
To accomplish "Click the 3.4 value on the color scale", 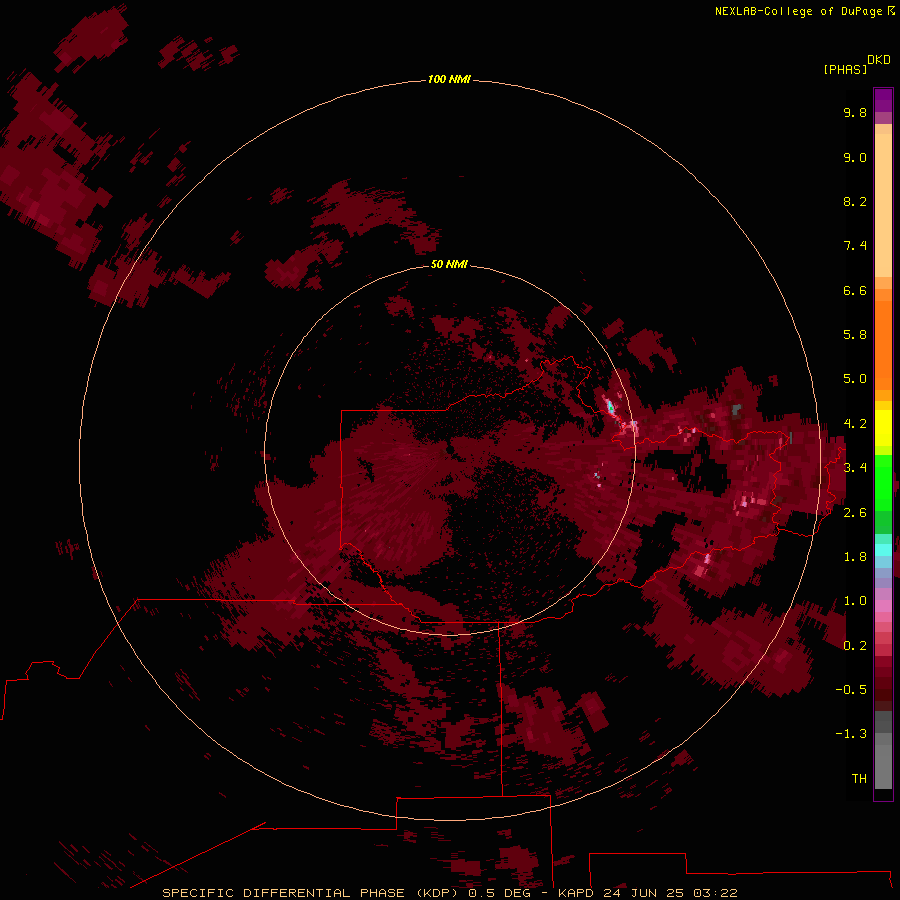I will pyautogui.click(x=855, y=468).
